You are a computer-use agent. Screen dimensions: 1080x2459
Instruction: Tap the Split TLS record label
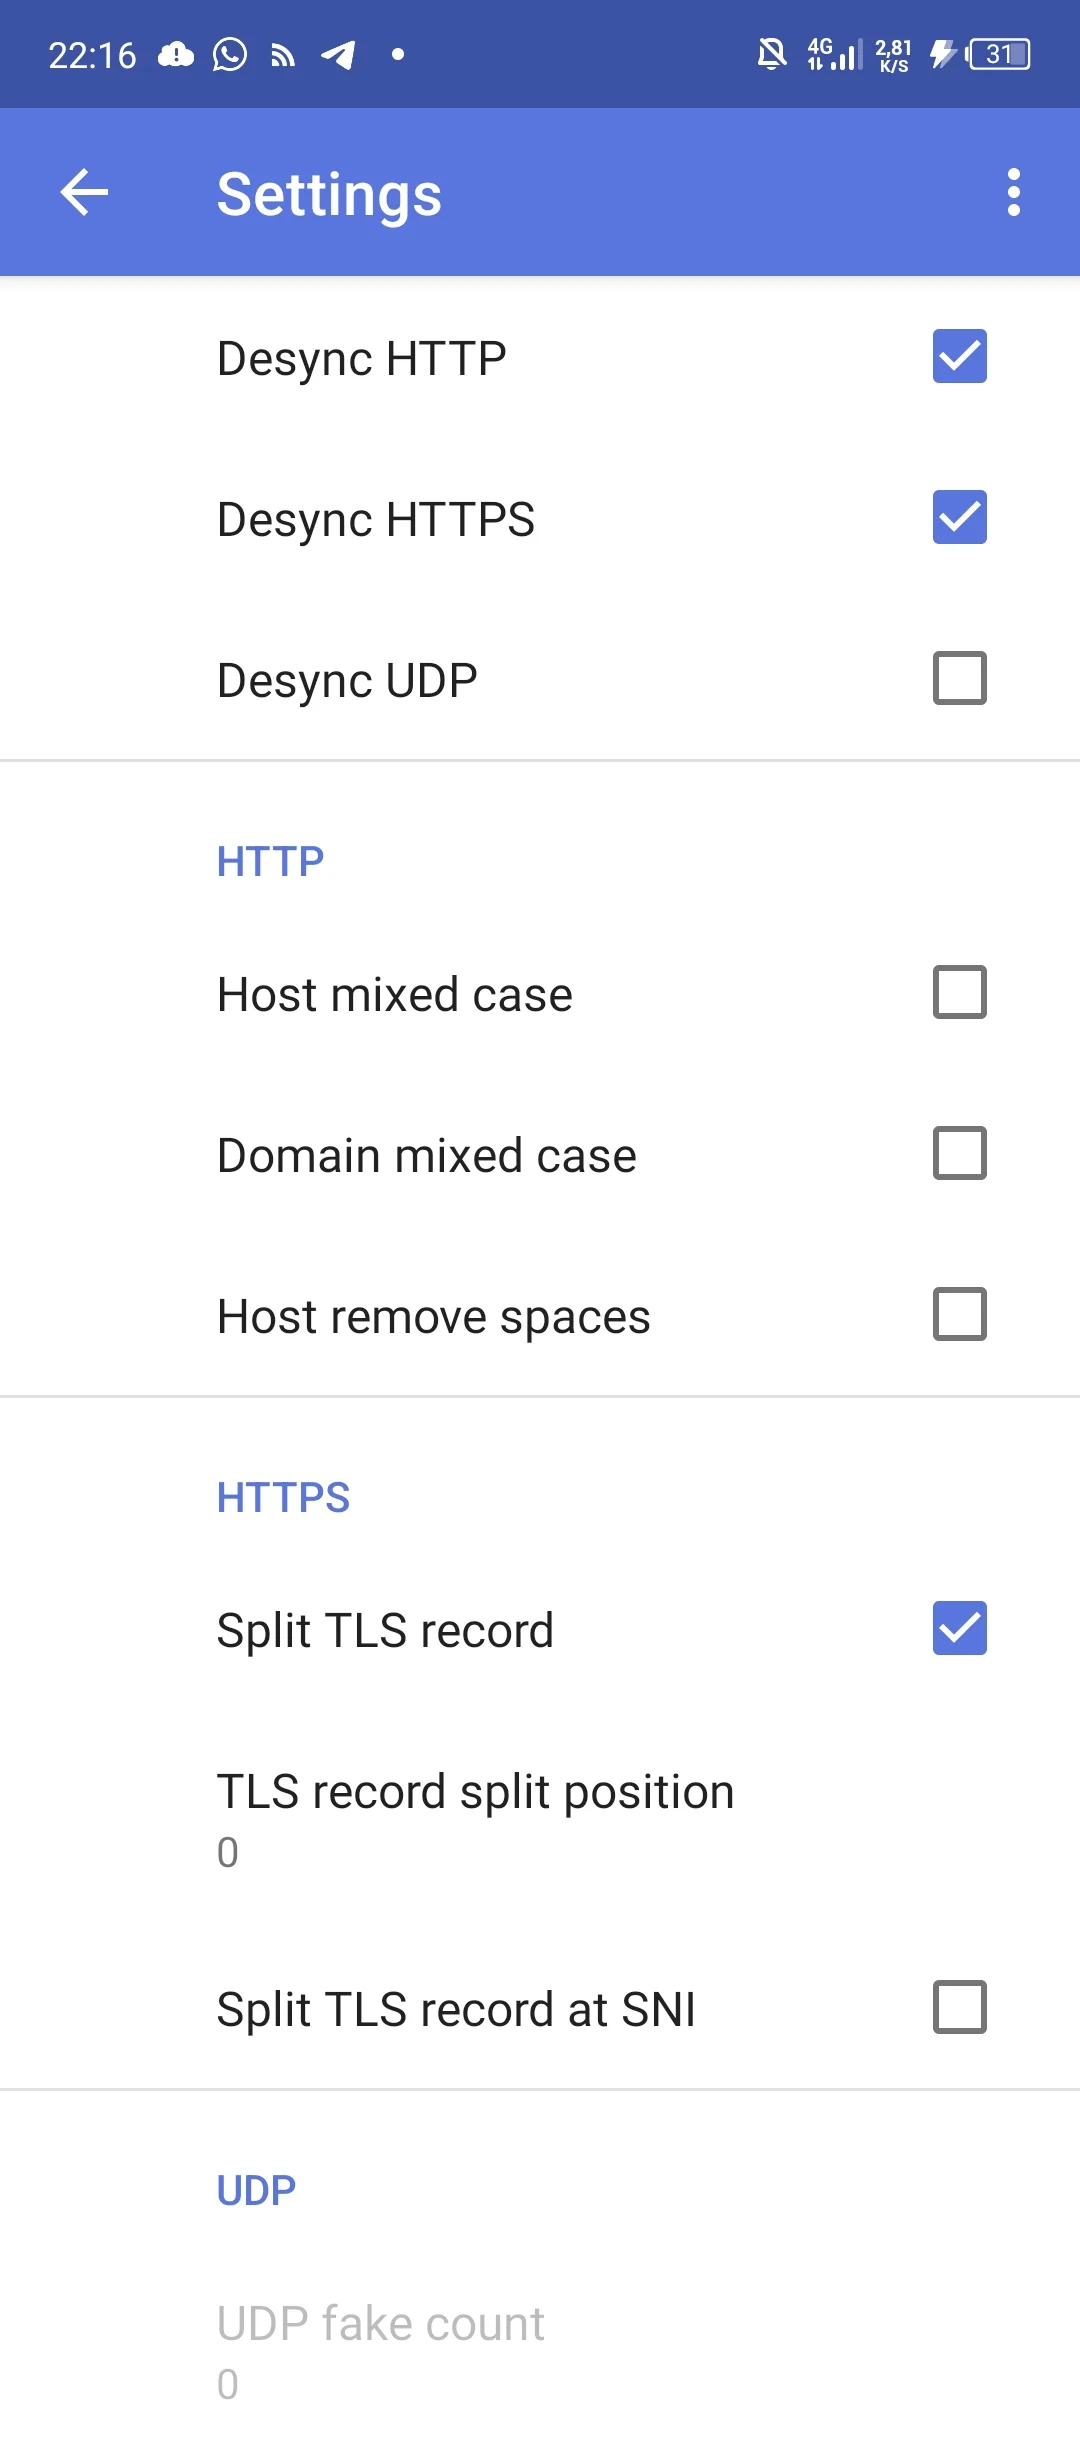click(385, 1631)
